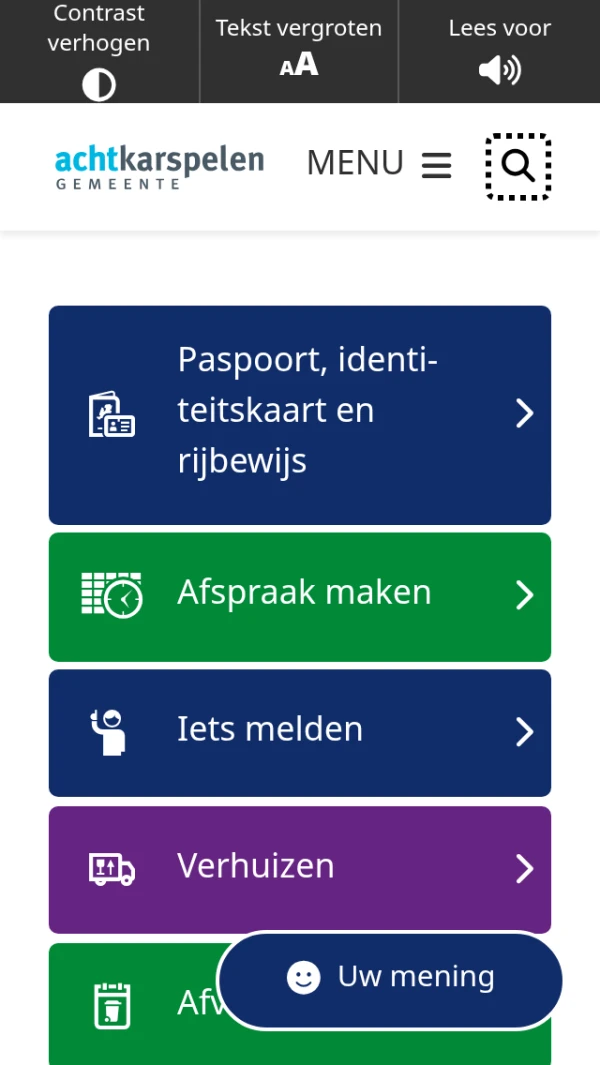Expand the Iets melden arrow
Viewport: 600px width, 1065px height.
point(524,732)
